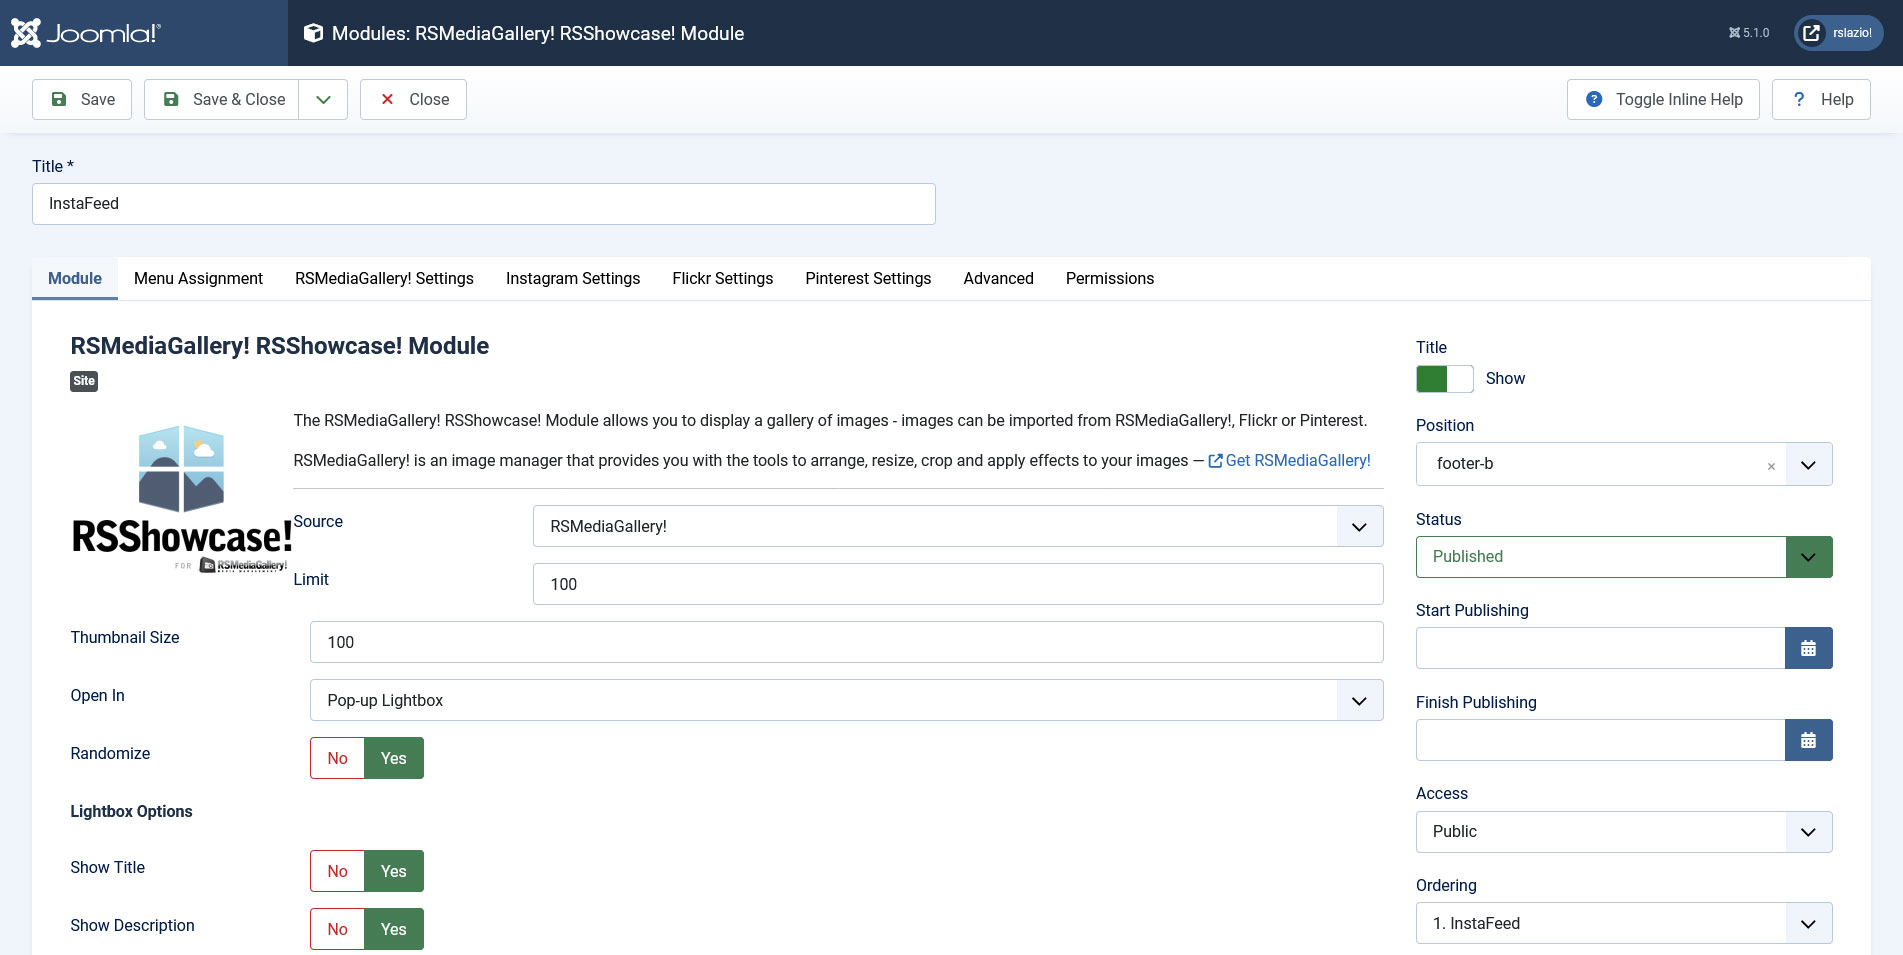The width and height of the screenshot is (1903, 955).
Task: Go to the Advanced tab
Action: pos(999,278)
